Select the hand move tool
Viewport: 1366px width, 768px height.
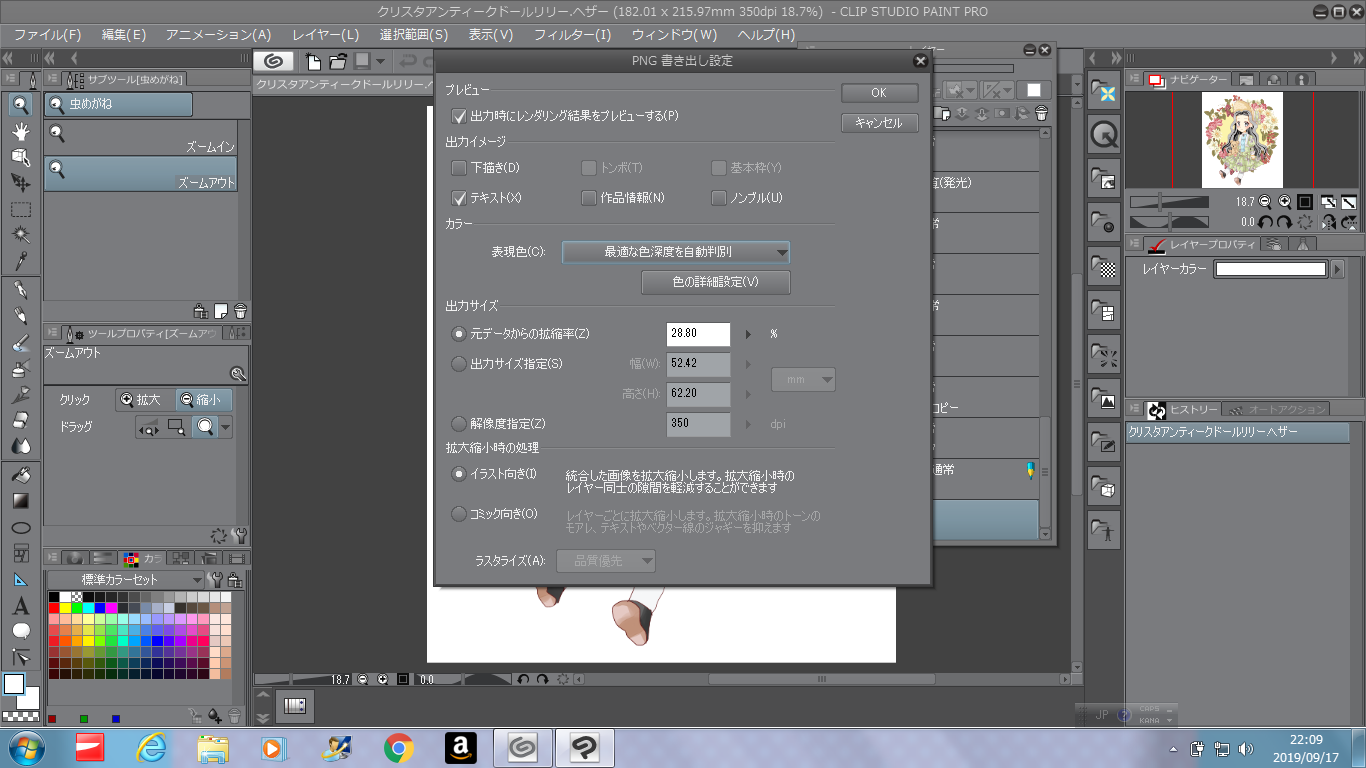(20, 131)
